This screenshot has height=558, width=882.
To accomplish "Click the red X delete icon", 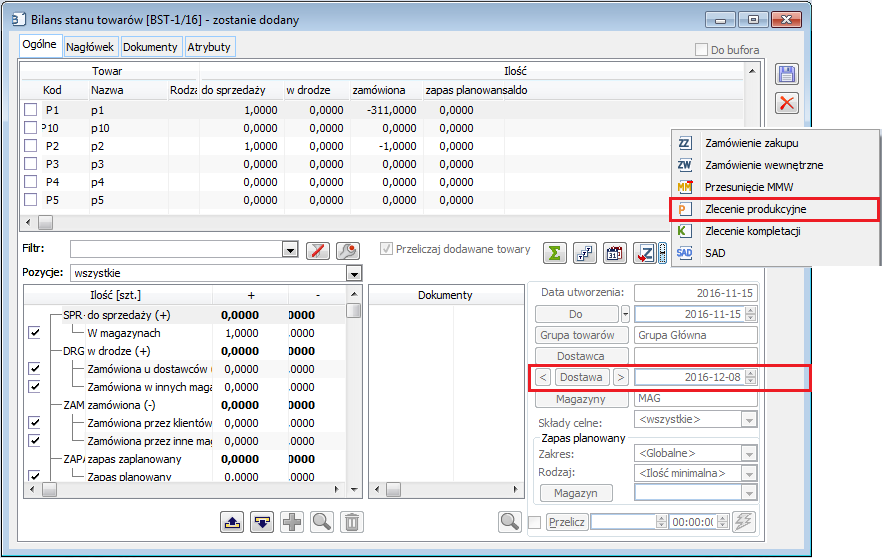I will click(788, 102).
